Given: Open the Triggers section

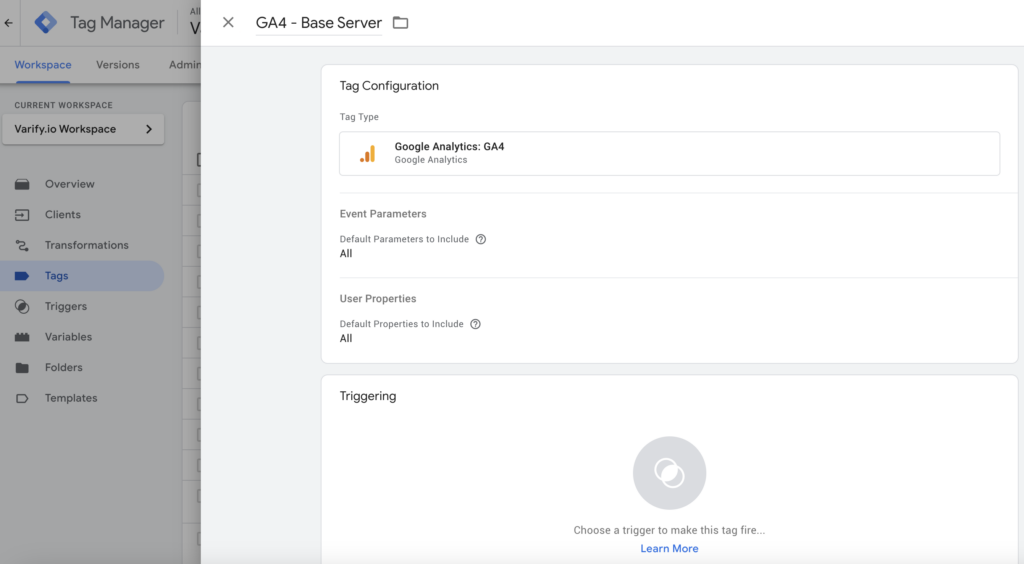Looking at the screenshot, I should (x=66, y=307).
